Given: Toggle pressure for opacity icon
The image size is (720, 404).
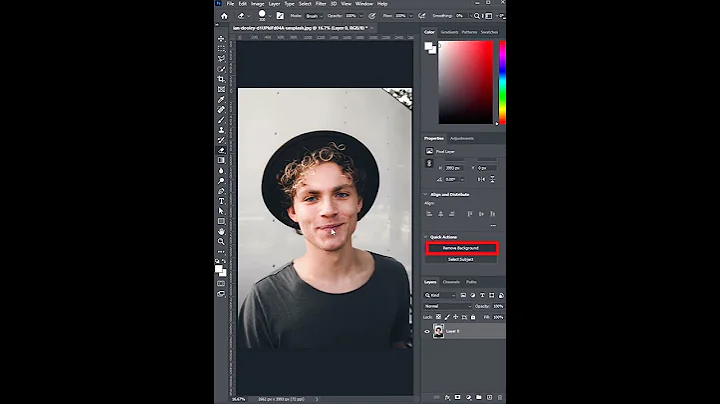Looking at the screenshot, I should click(371, 16).
